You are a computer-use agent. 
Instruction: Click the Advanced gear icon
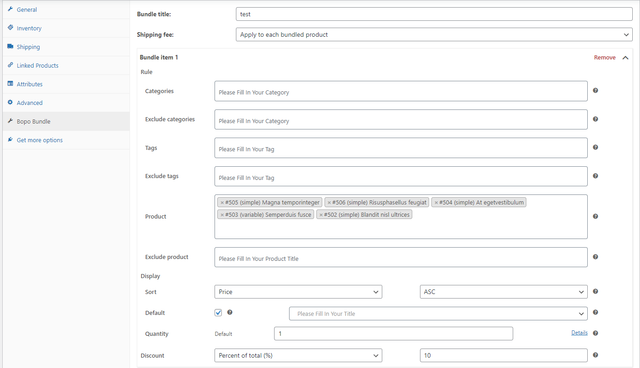pyautogui.click(x=10, y=102)
